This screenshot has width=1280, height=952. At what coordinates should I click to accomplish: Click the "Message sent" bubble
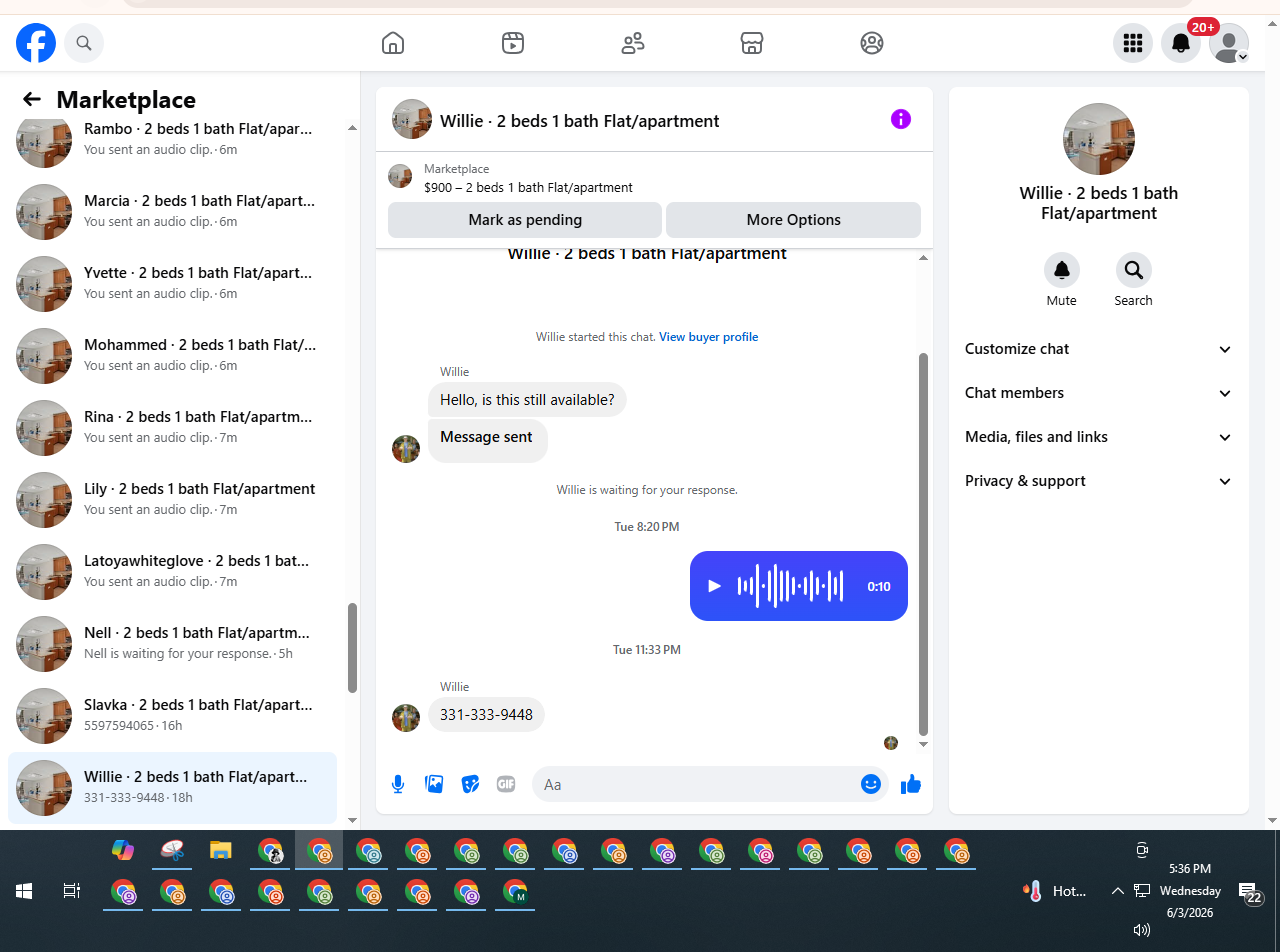[487, 440]
